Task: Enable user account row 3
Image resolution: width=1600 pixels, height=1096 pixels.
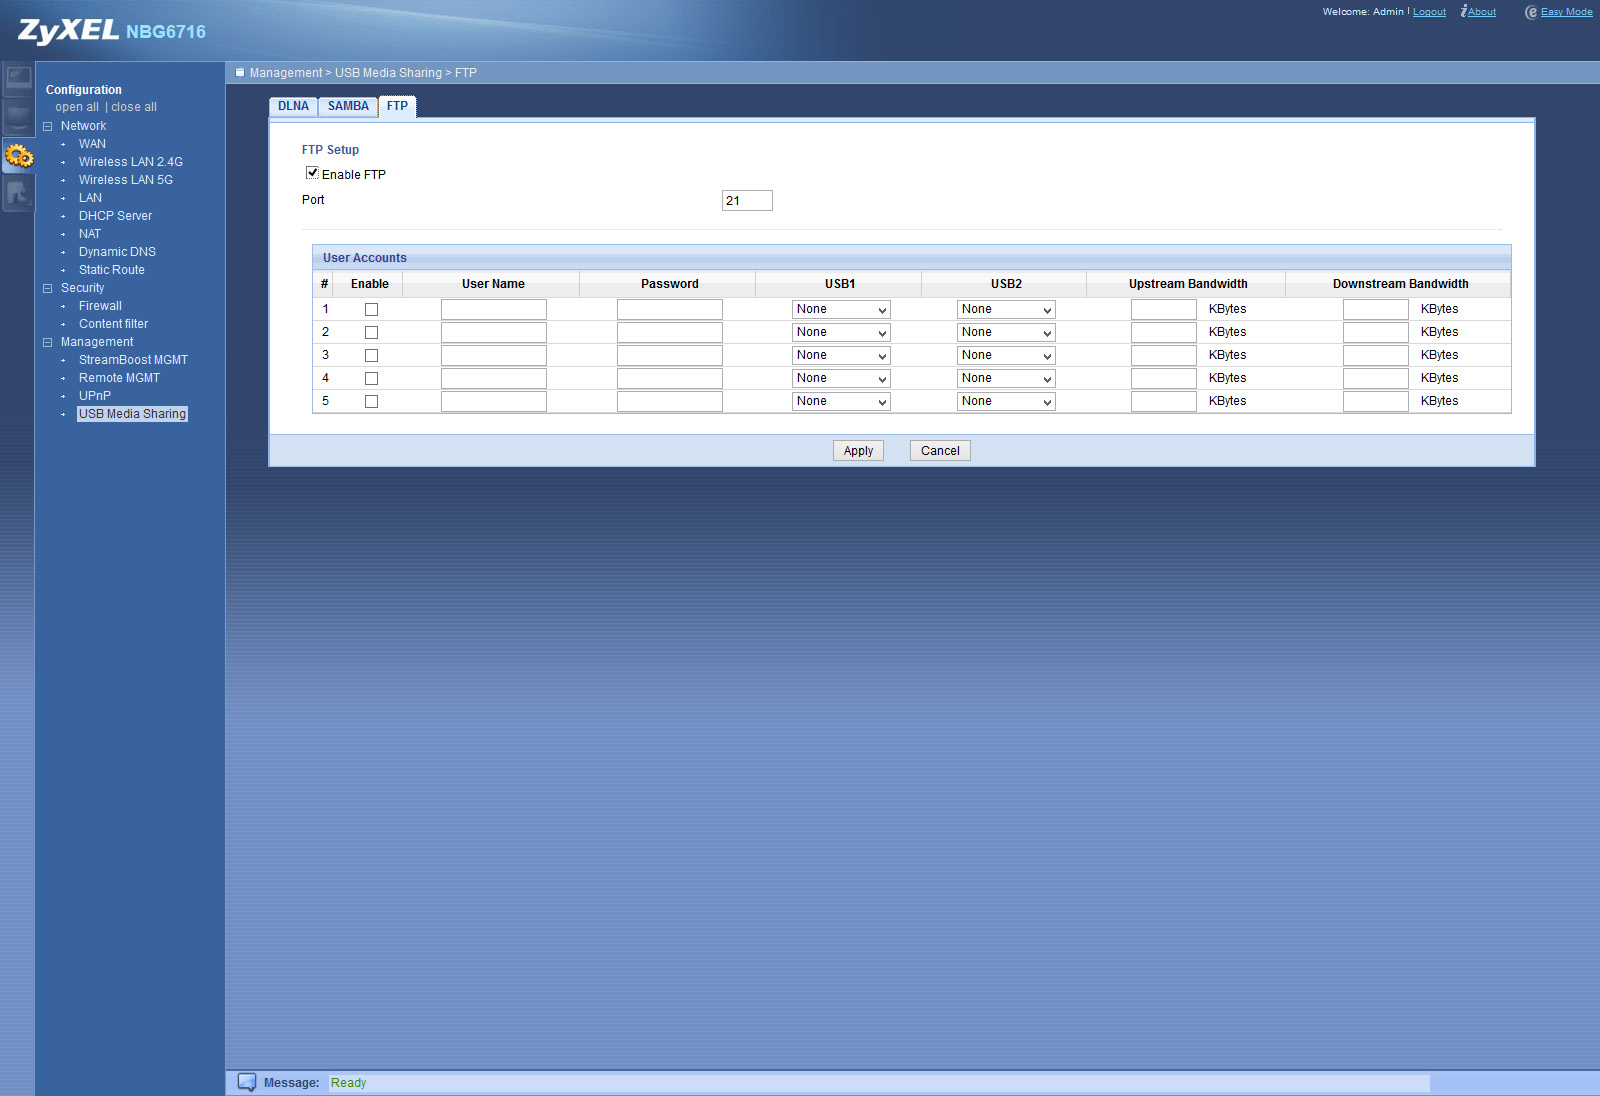Action: pyautogui.click(x=371, y=356)
